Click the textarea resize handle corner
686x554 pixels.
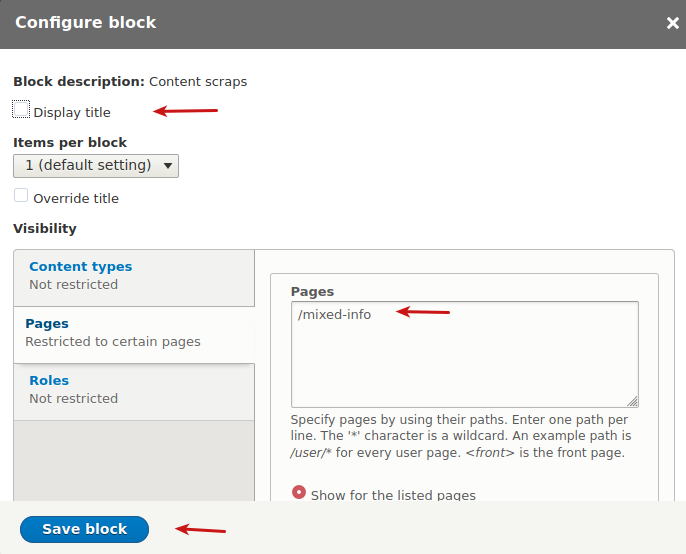click(632, 400)
